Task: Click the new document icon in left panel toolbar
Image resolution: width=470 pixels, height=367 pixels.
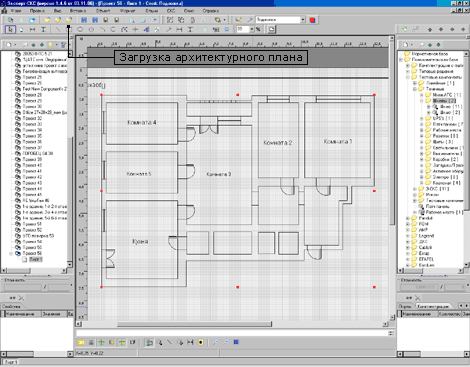Action: coord(9,45)
